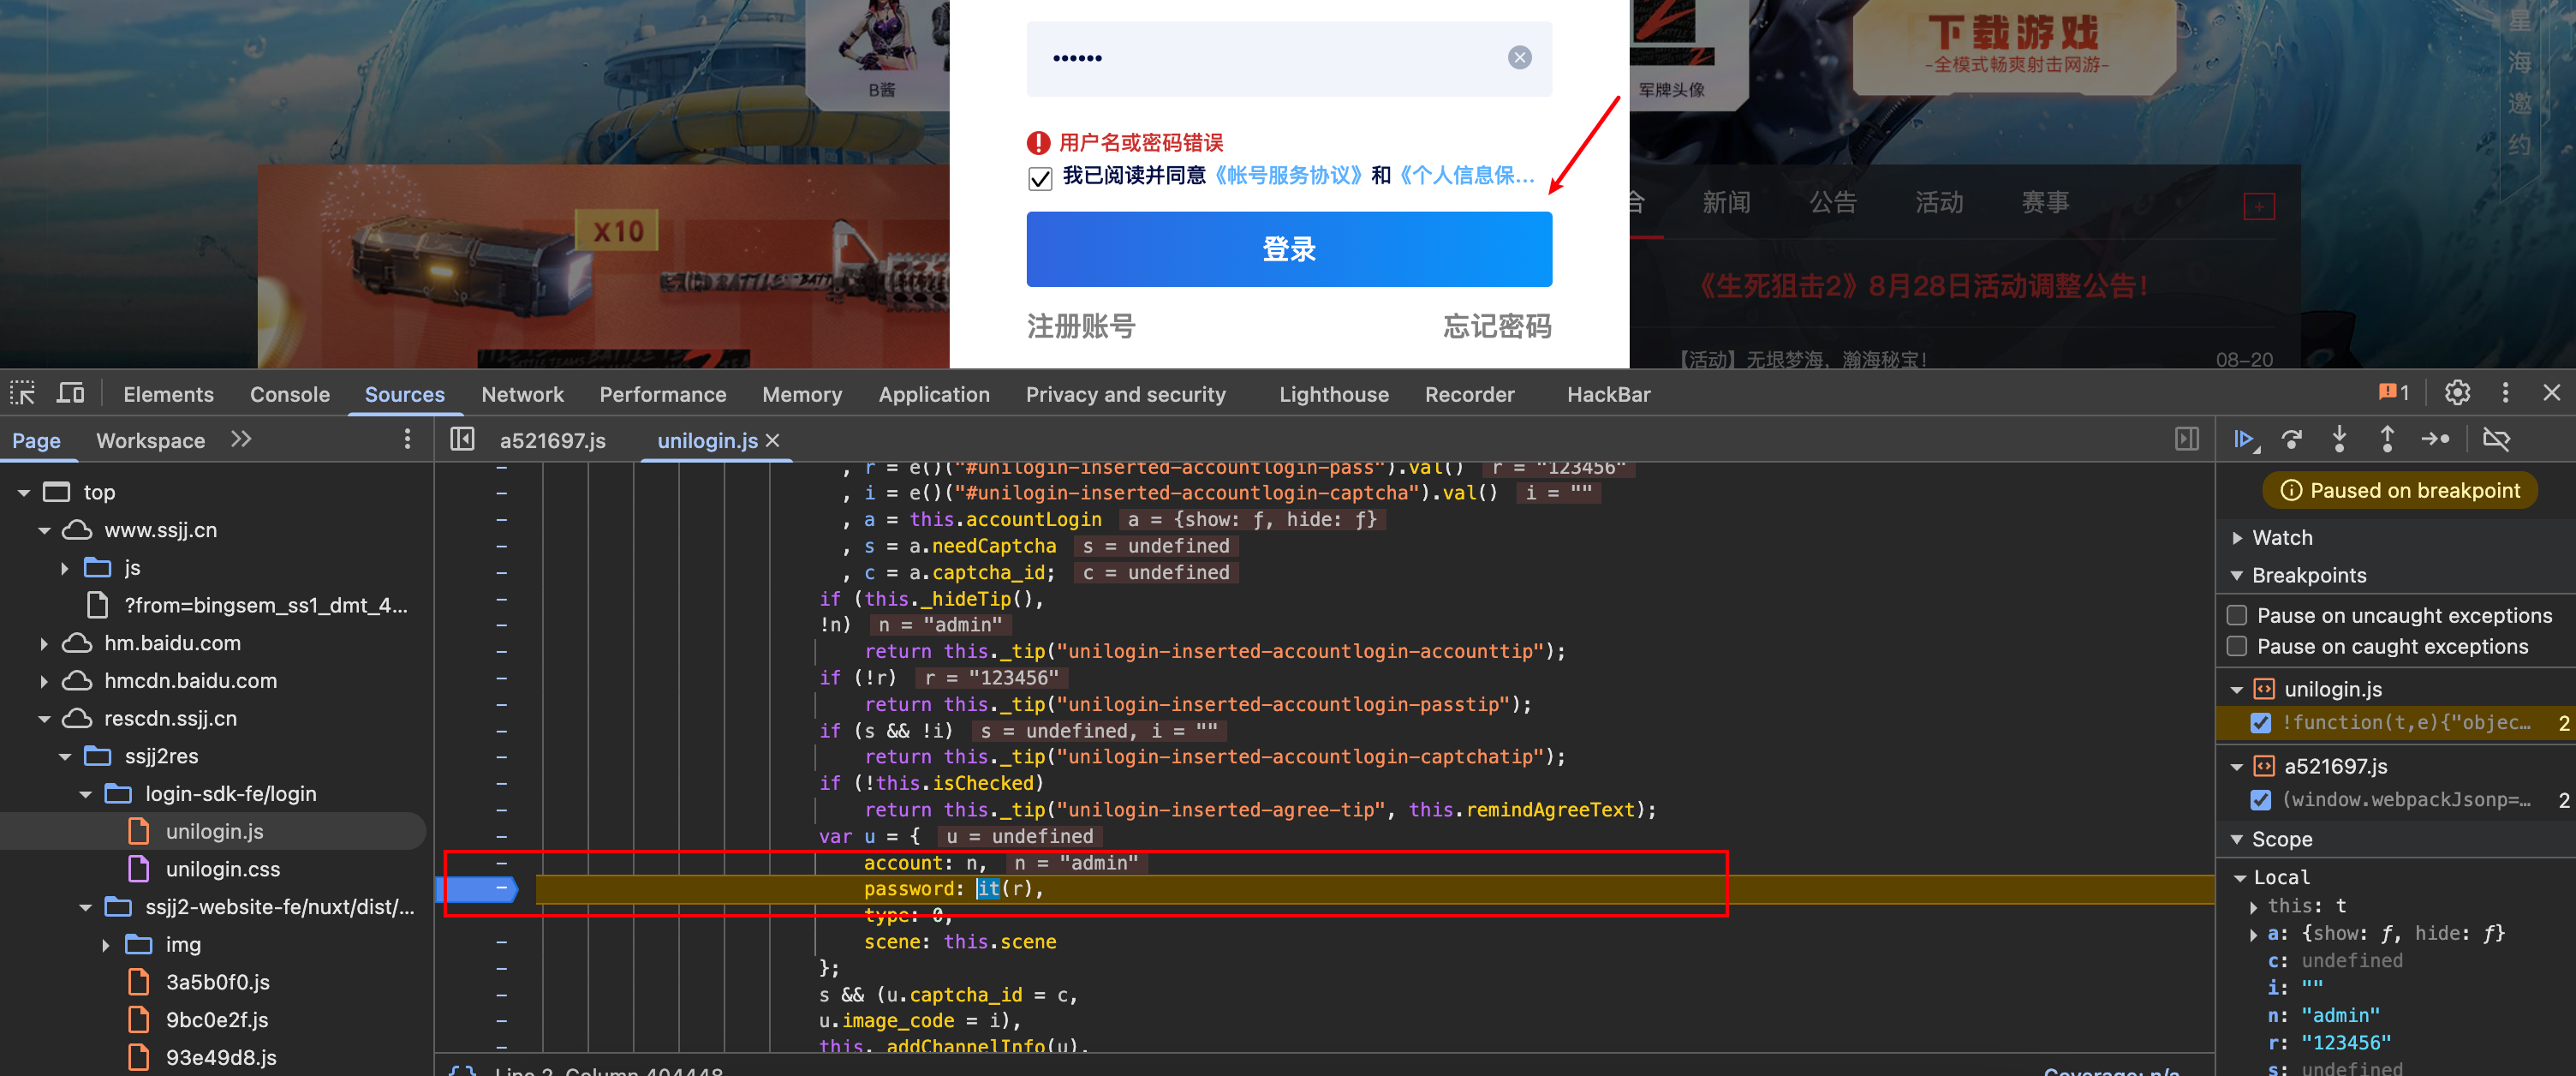Clear the password field with the X icon
This screenshot has height=1076, width=2576.
[x=1519, y=58]
